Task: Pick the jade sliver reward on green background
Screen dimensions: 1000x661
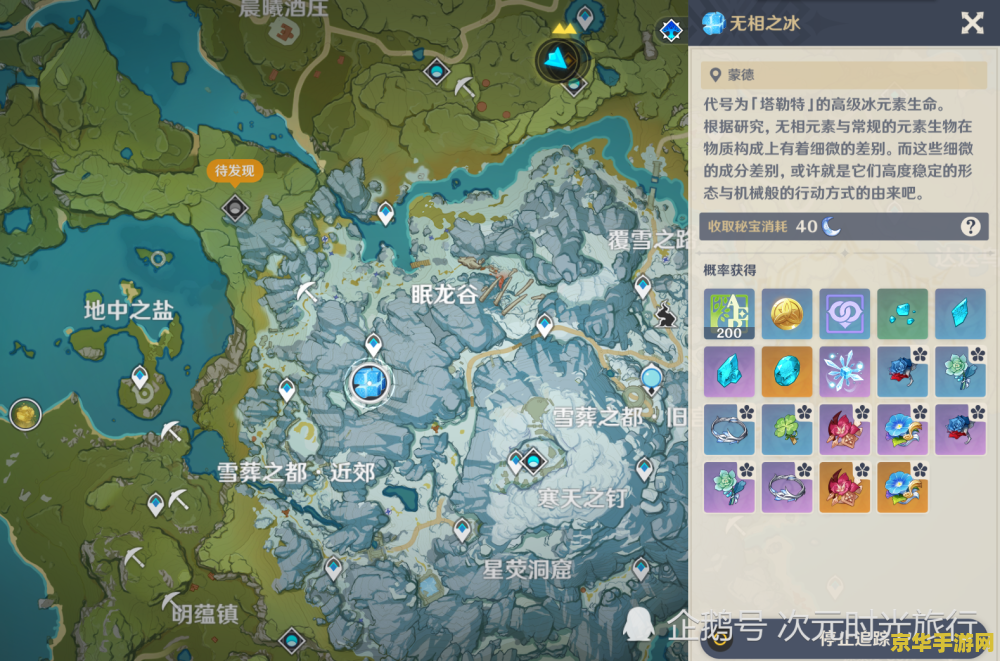Action: pos(902,314)
